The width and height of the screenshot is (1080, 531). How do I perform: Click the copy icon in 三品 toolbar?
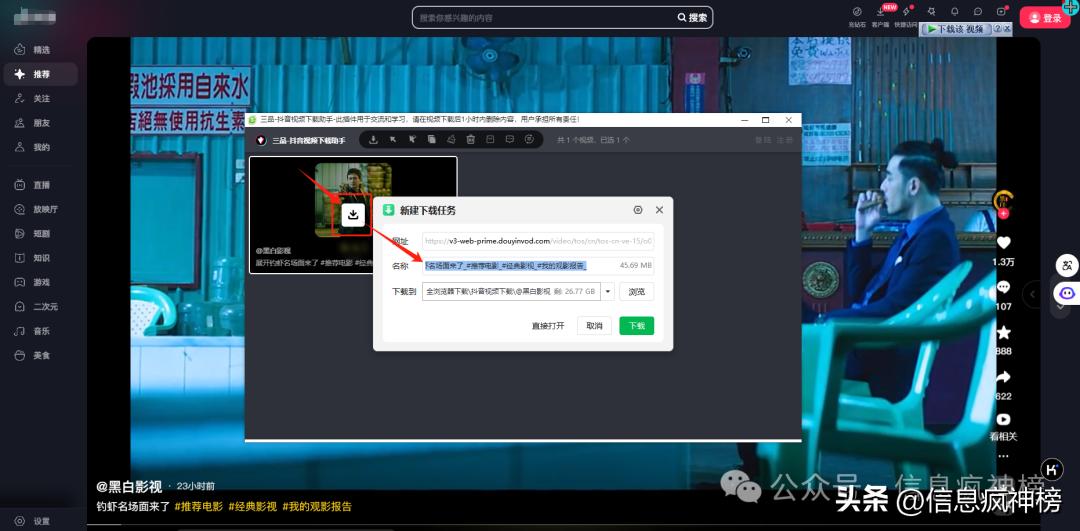pos(431,140)
